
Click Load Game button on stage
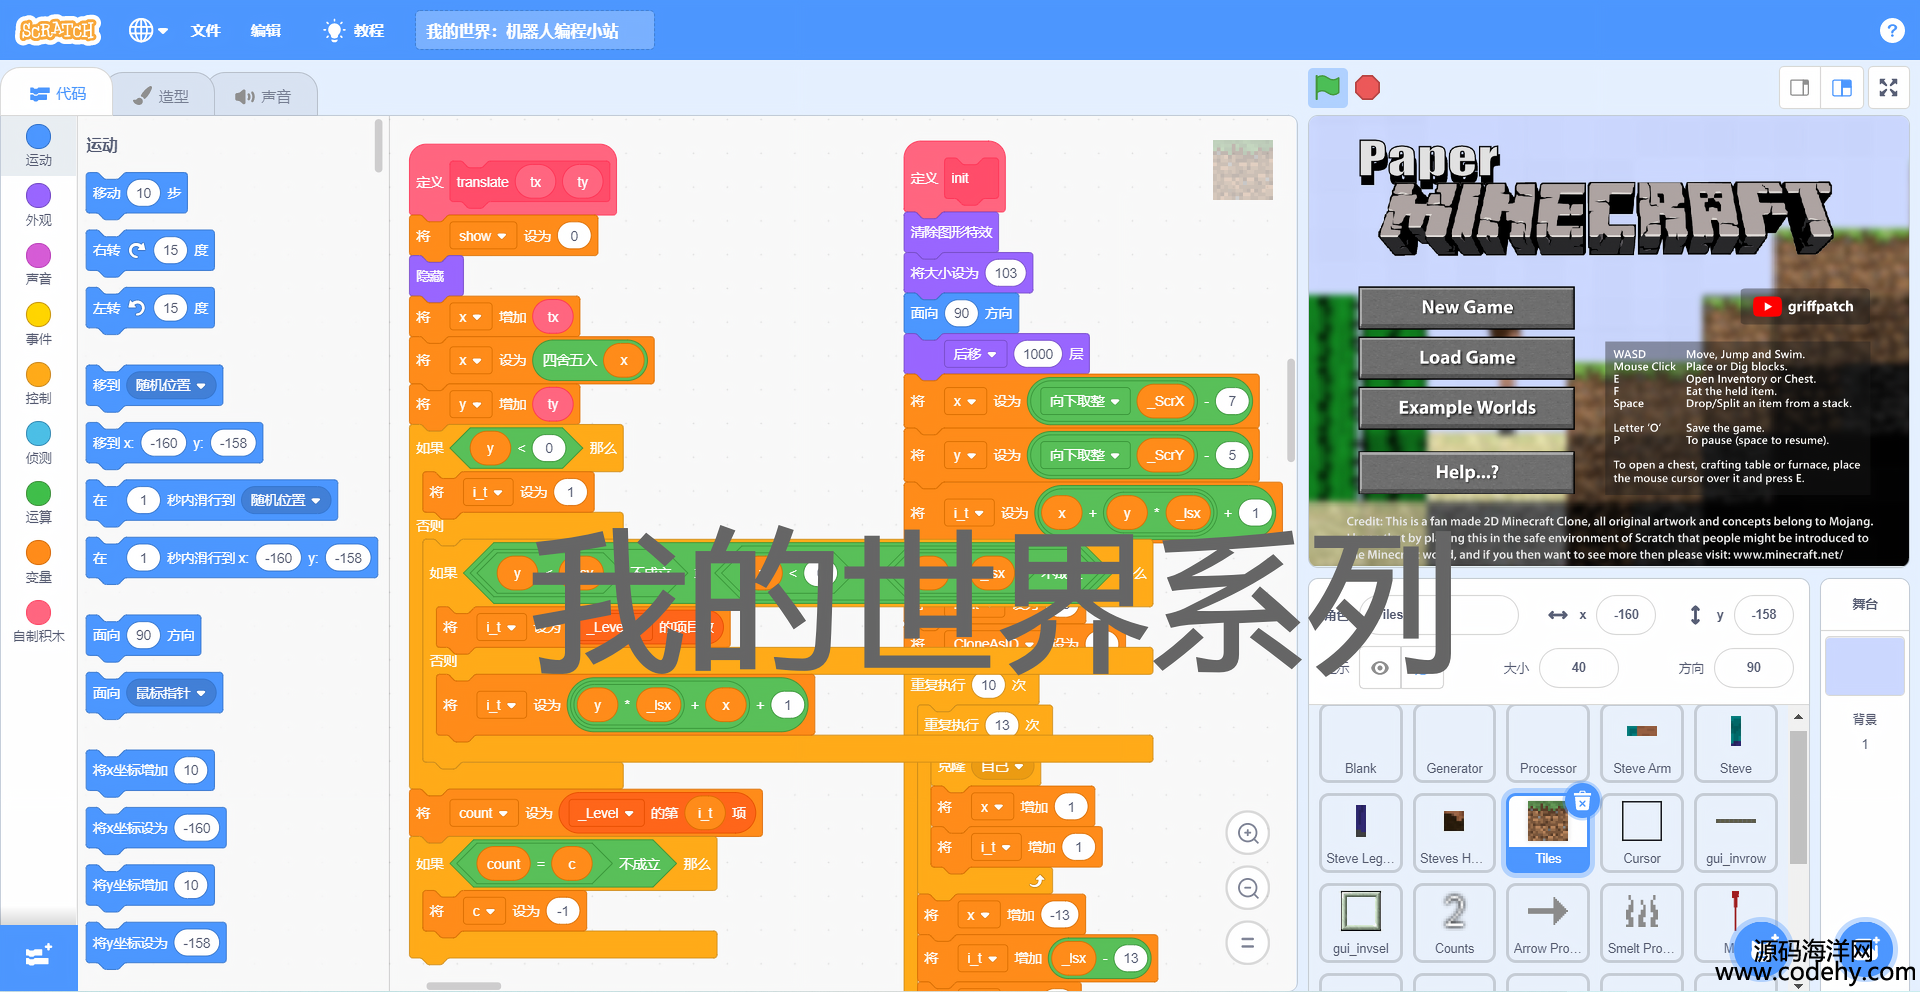pyautogui.click(x=1466, y=358)
